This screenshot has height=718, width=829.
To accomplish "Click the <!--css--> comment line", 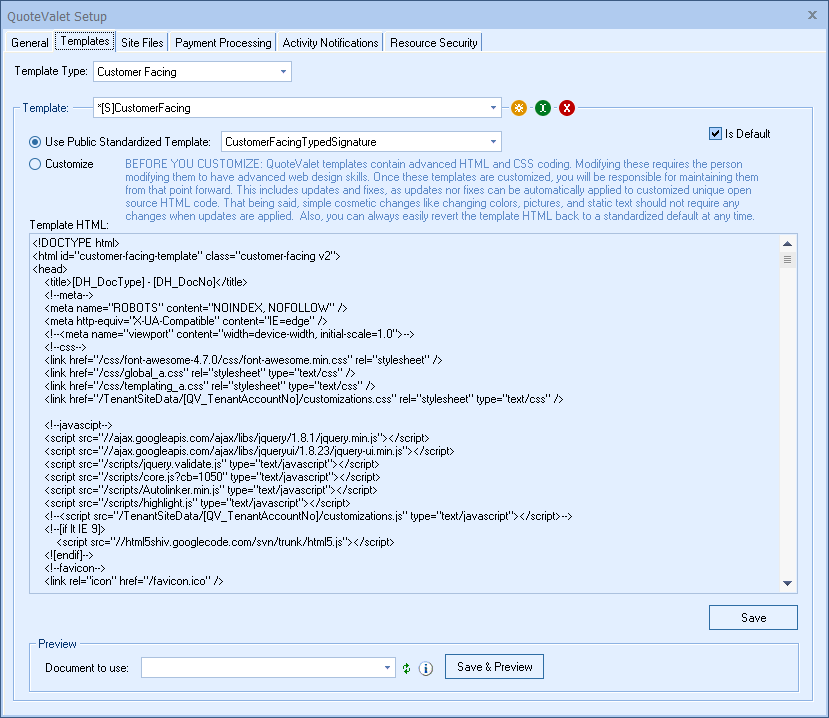I will click(x=66, y=347).
